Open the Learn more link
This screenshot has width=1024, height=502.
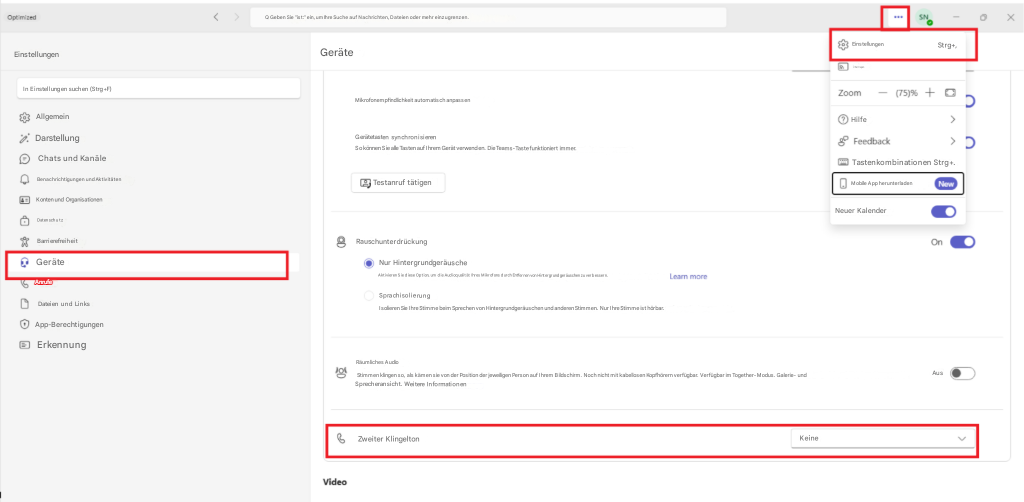pyautogui.click(x=688, y=277)
